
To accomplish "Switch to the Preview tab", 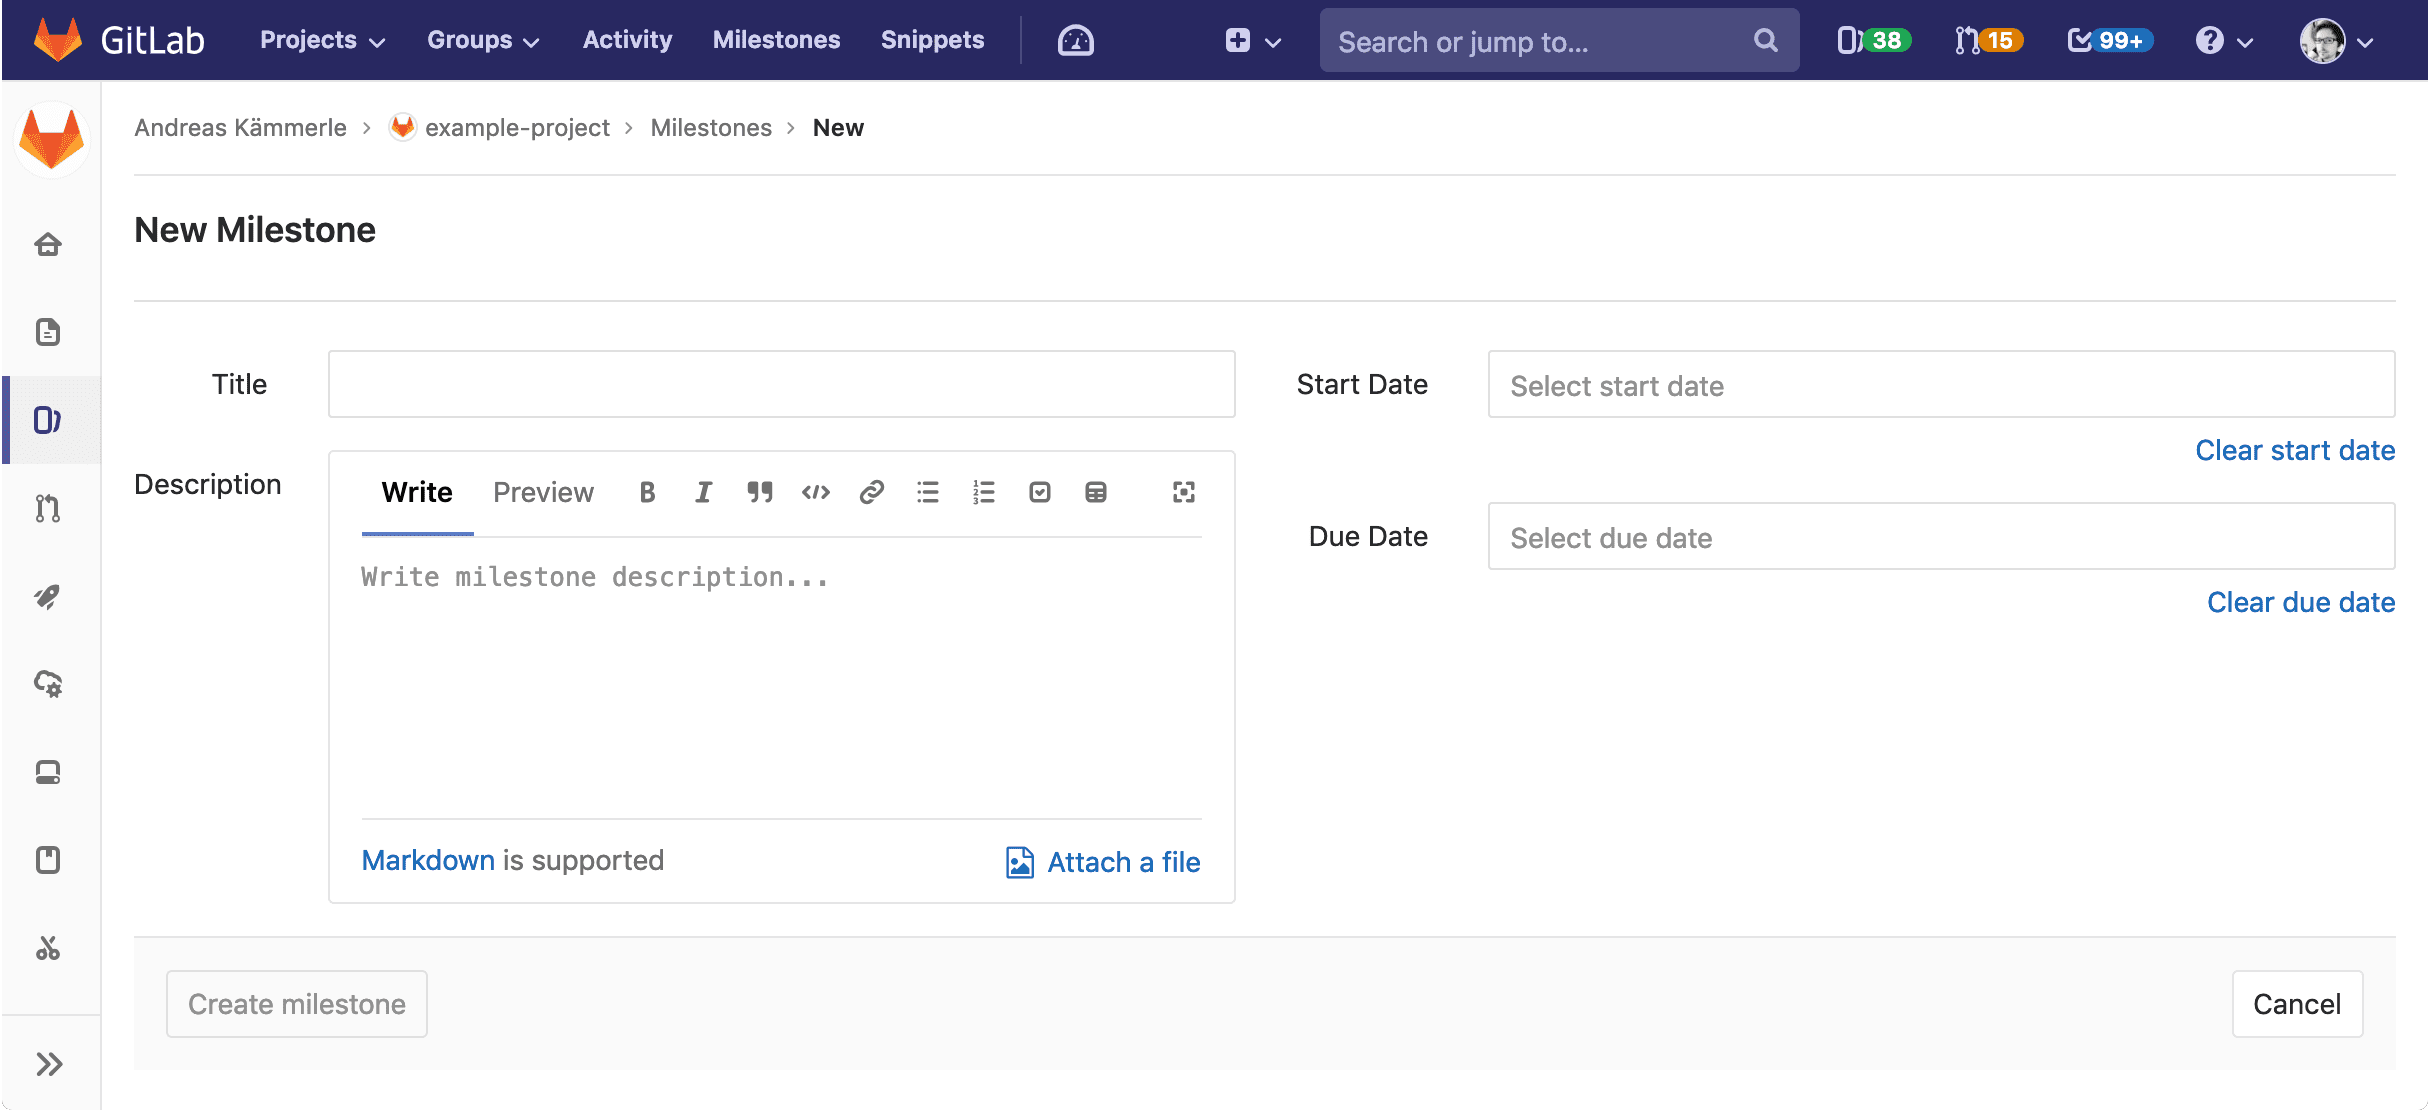I will [543, 492].
